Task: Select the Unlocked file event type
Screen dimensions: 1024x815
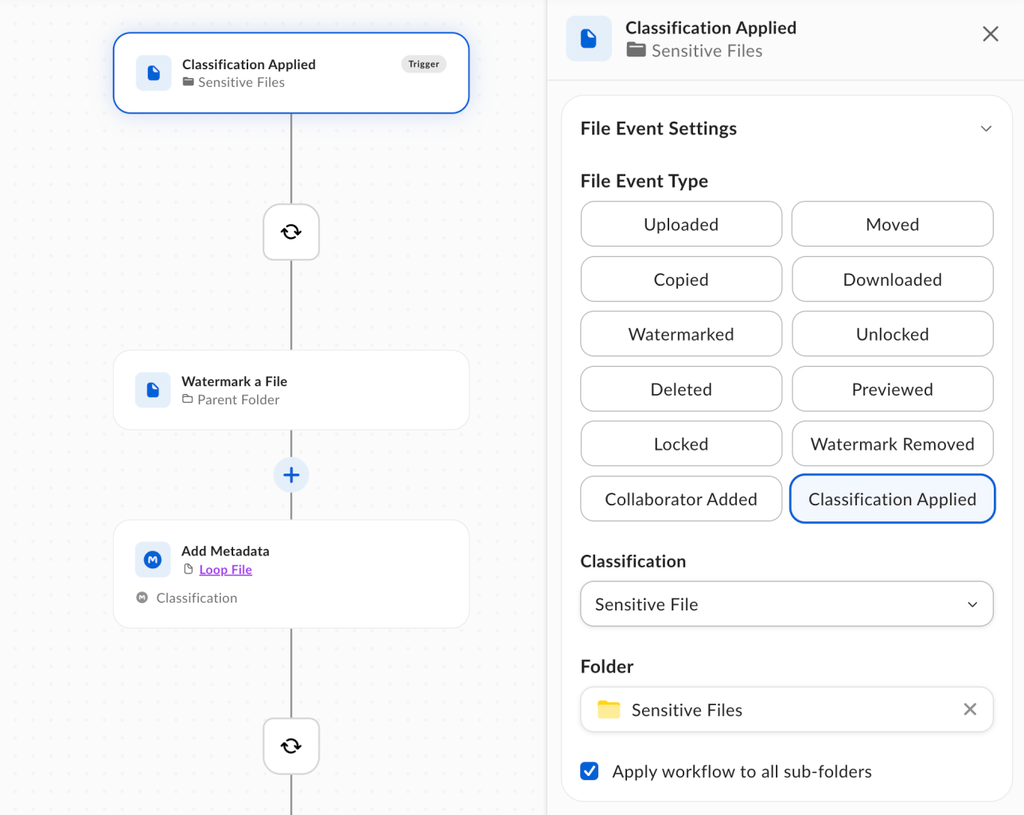Action: 892,334
